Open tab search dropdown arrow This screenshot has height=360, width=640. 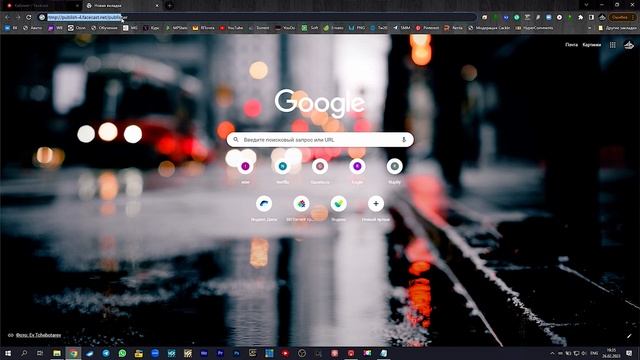click(x=586, y=5)
